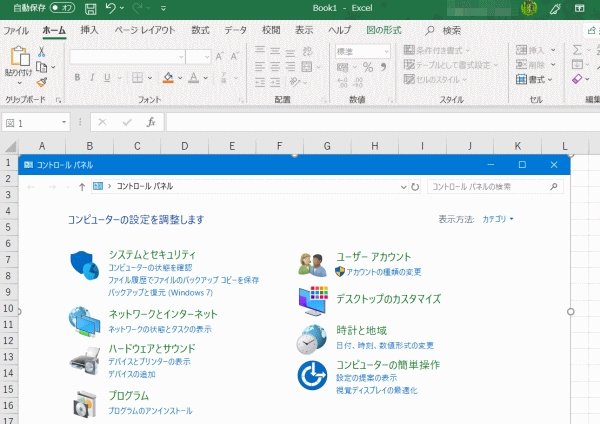Center text horizontally
600x424 pixels.
coord(275,67)
